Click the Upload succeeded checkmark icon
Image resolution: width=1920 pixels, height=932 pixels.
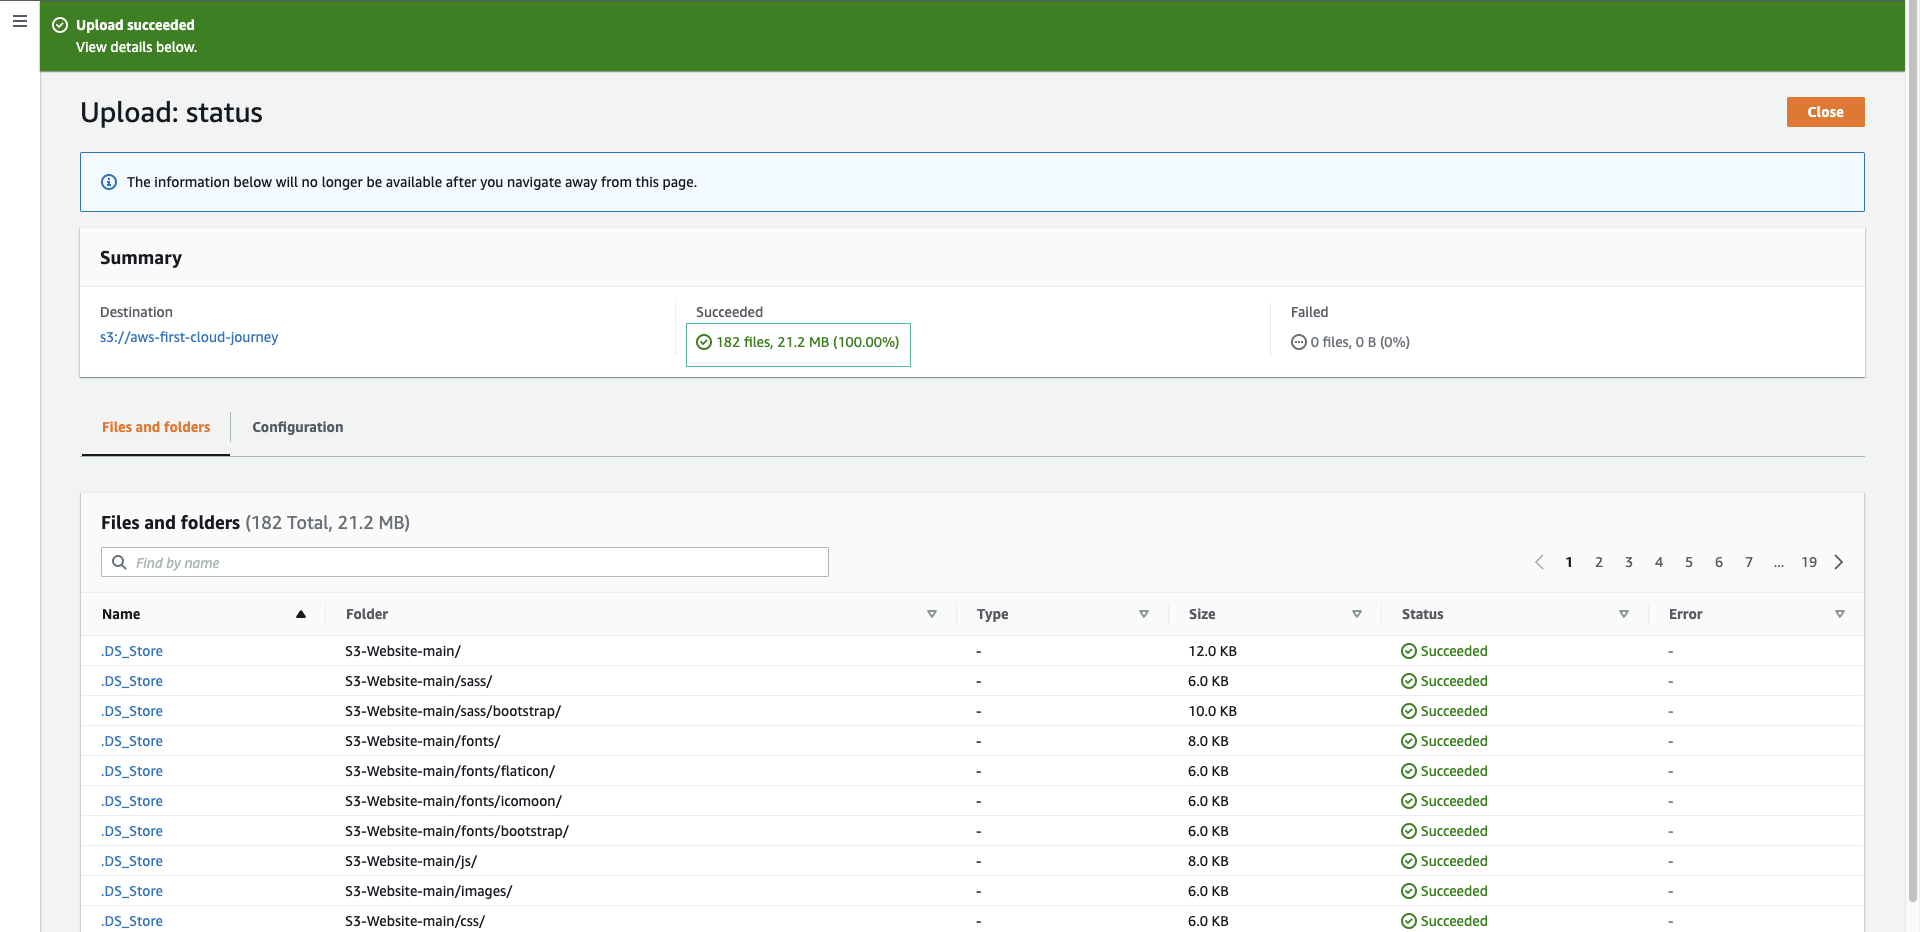point(60,25)
